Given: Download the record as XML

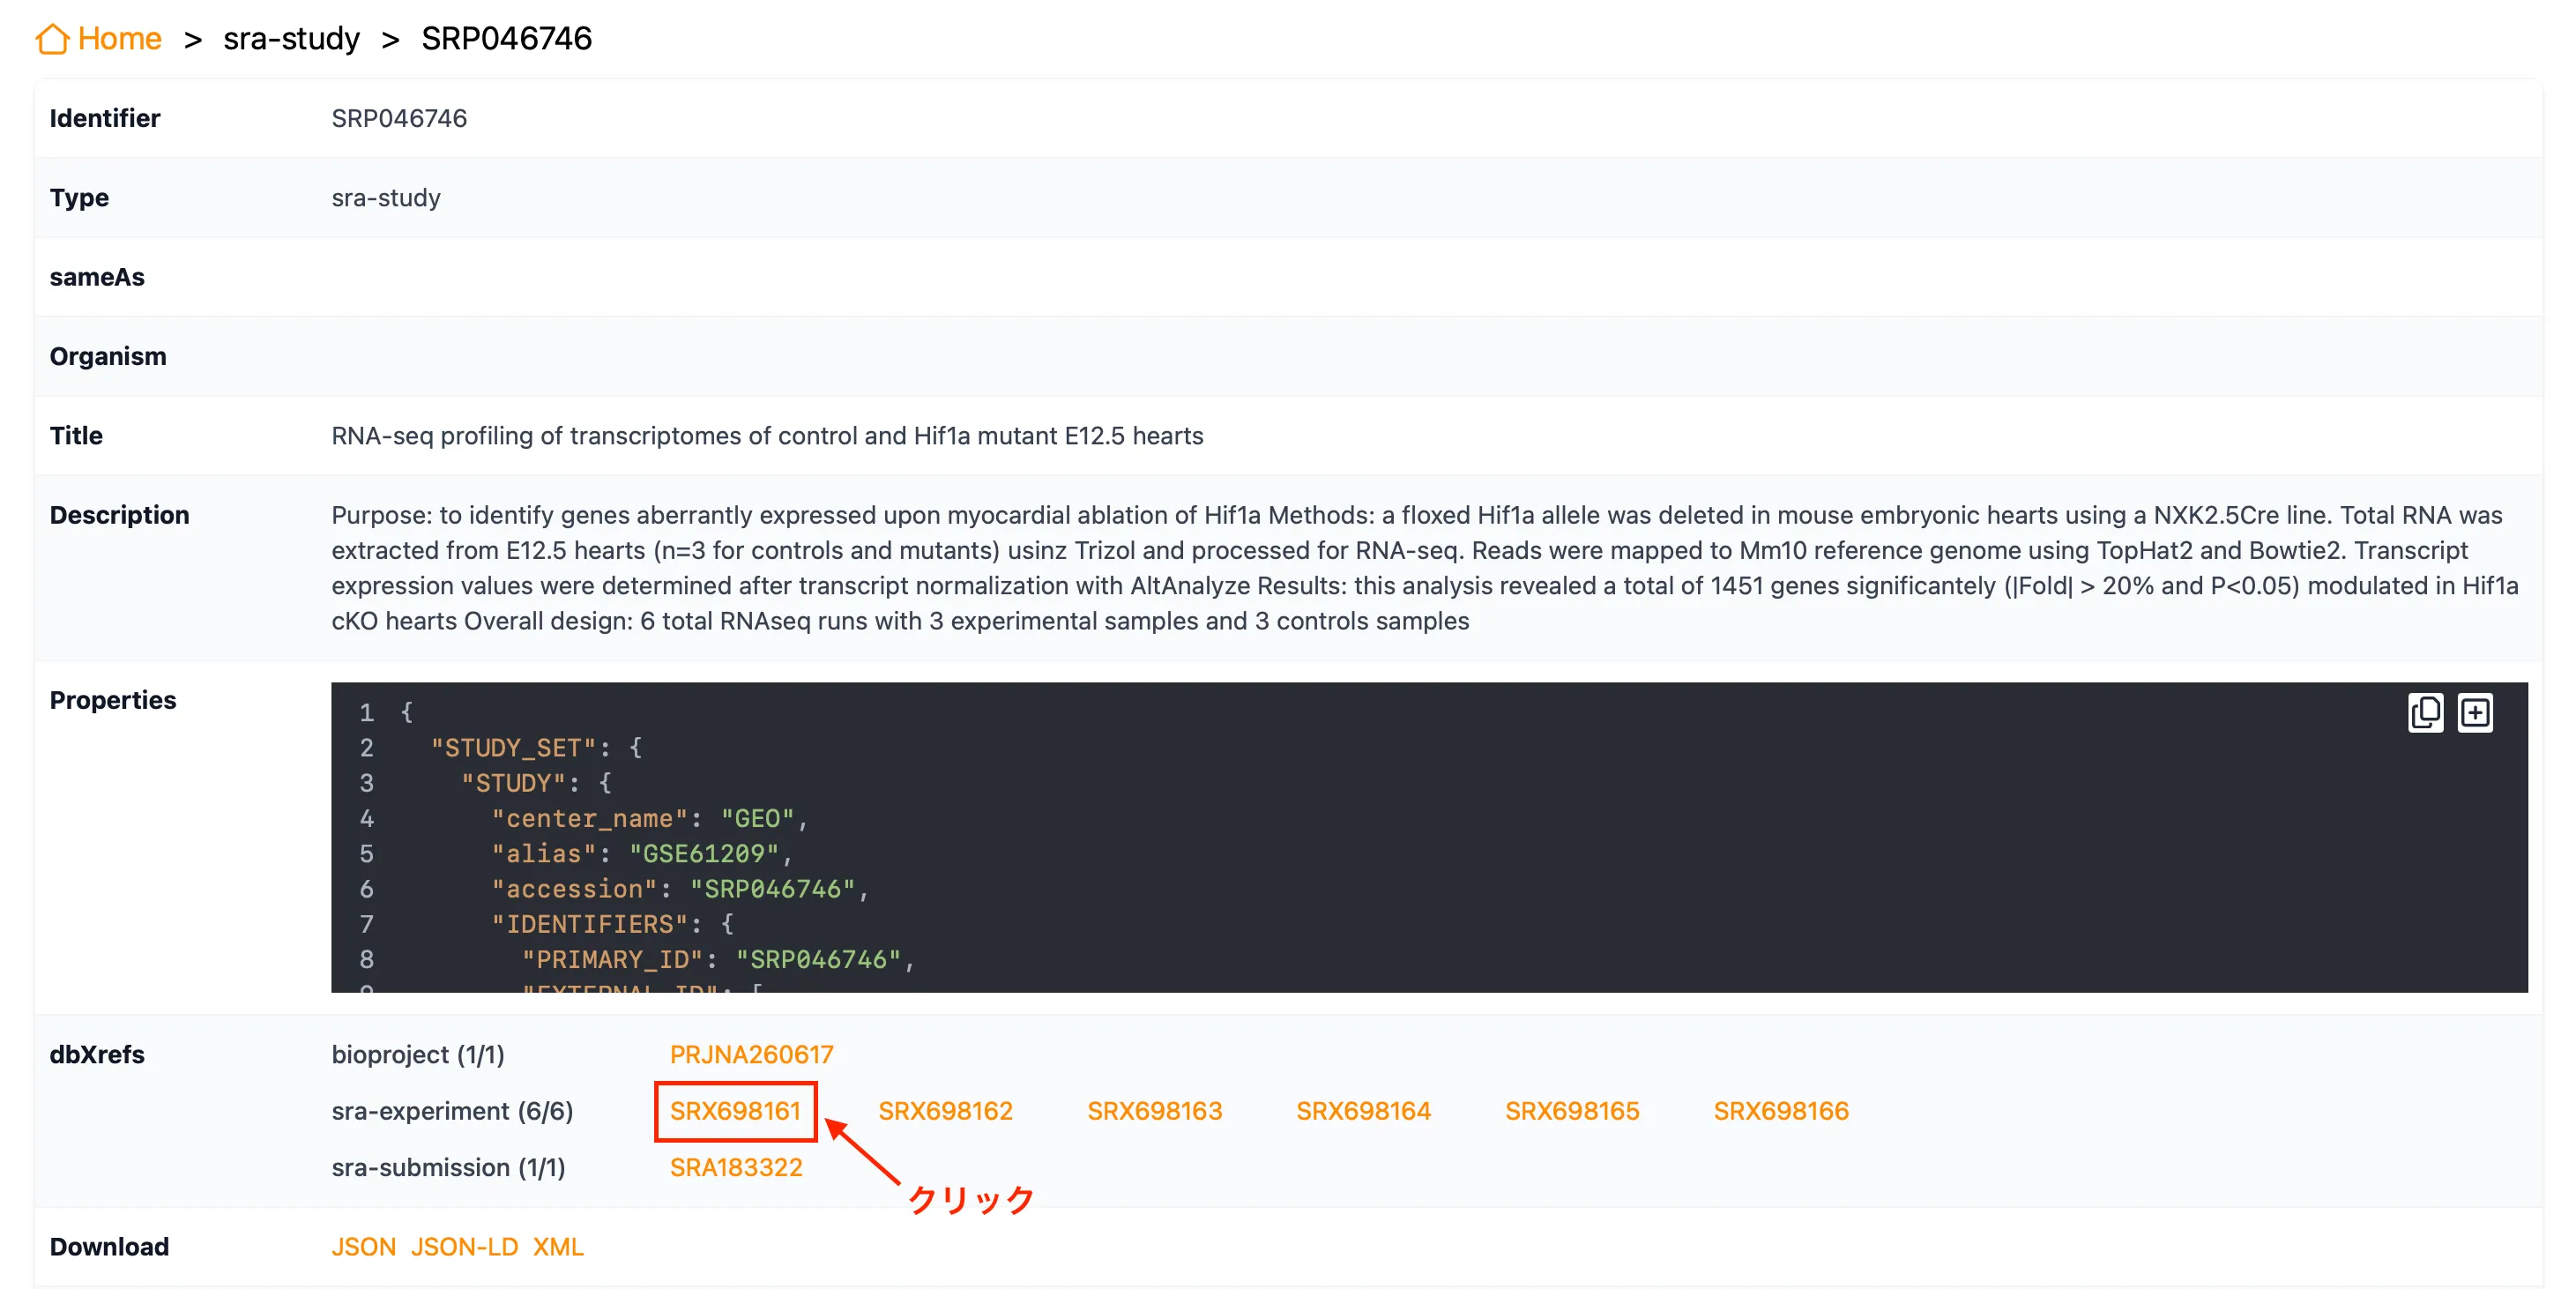Looking at the screenshot, I should [558, 1247].
